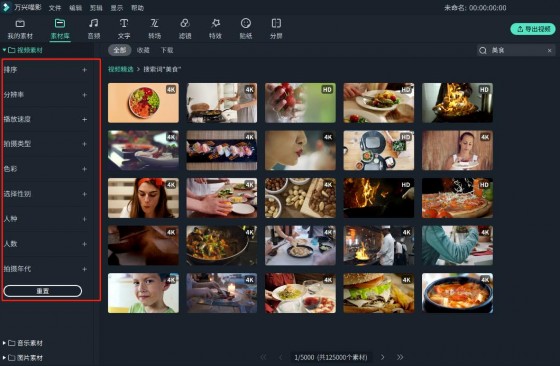Go to the next results page
The height and width of the screenshot is (366, 560).
pos(382,357)
